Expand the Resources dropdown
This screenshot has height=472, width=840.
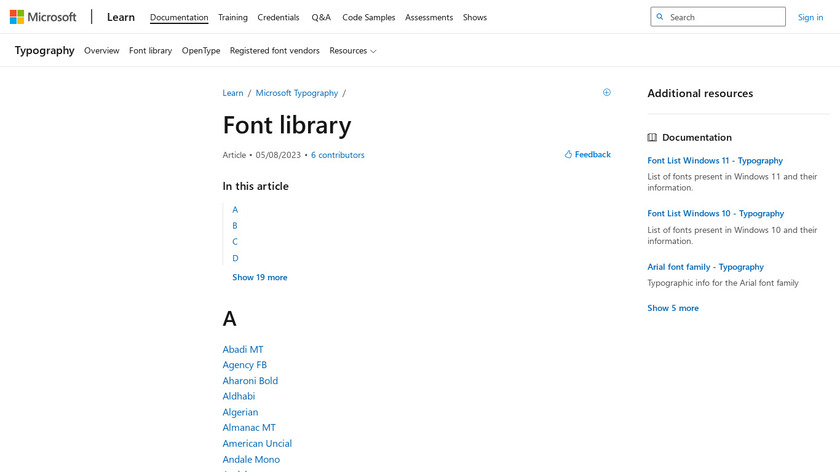tap(352, 50)
